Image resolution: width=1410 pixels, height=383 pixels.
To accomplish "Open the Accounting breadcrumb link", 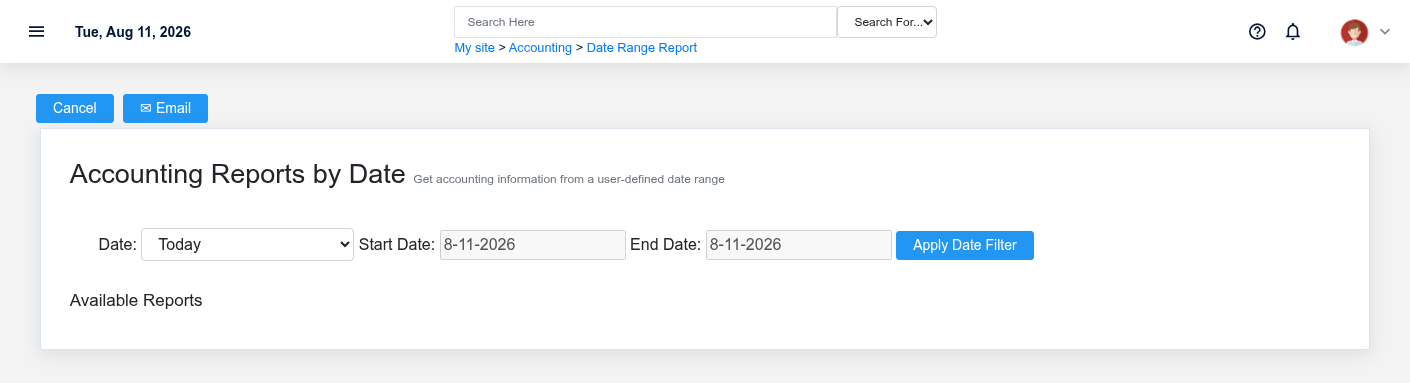I will [x=540, y=48].
